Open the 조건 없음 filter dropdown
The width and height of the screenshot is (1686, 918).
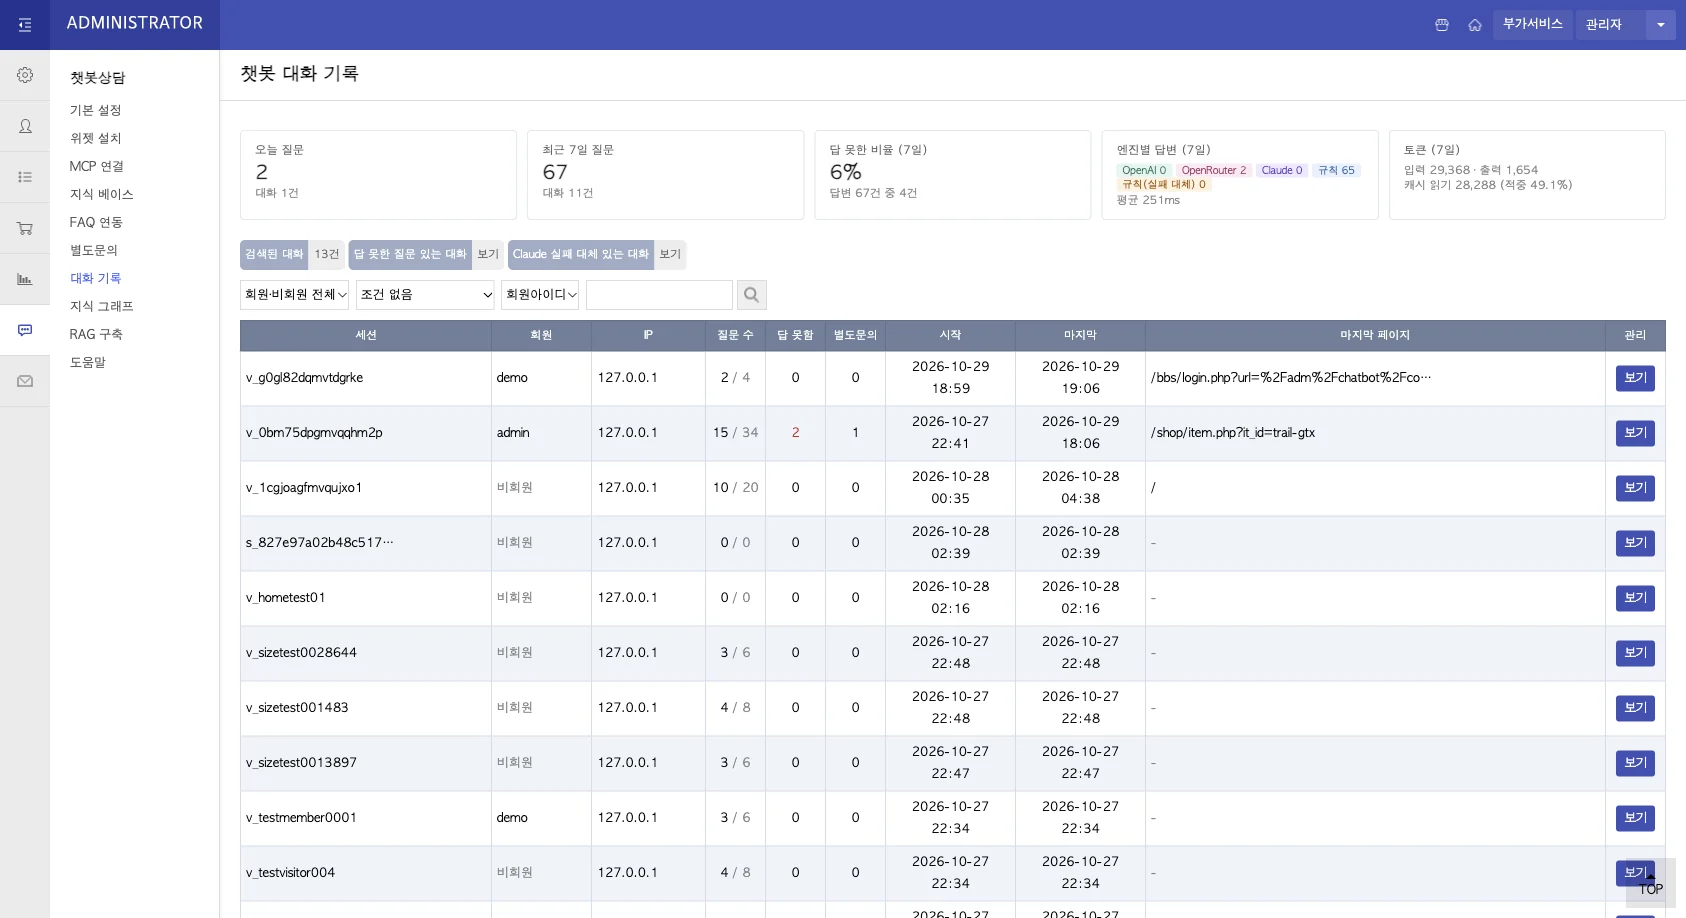click(426, 295)
